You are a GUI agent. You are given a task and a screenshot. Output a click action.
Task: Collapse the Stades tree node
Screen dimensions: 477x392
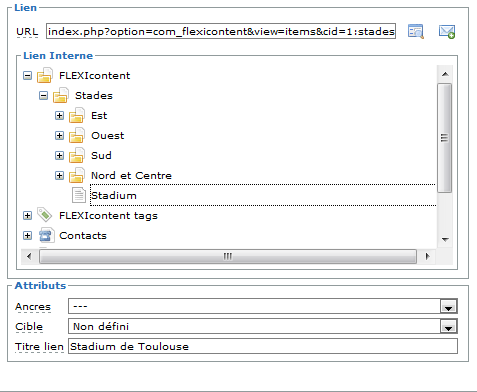44,96
